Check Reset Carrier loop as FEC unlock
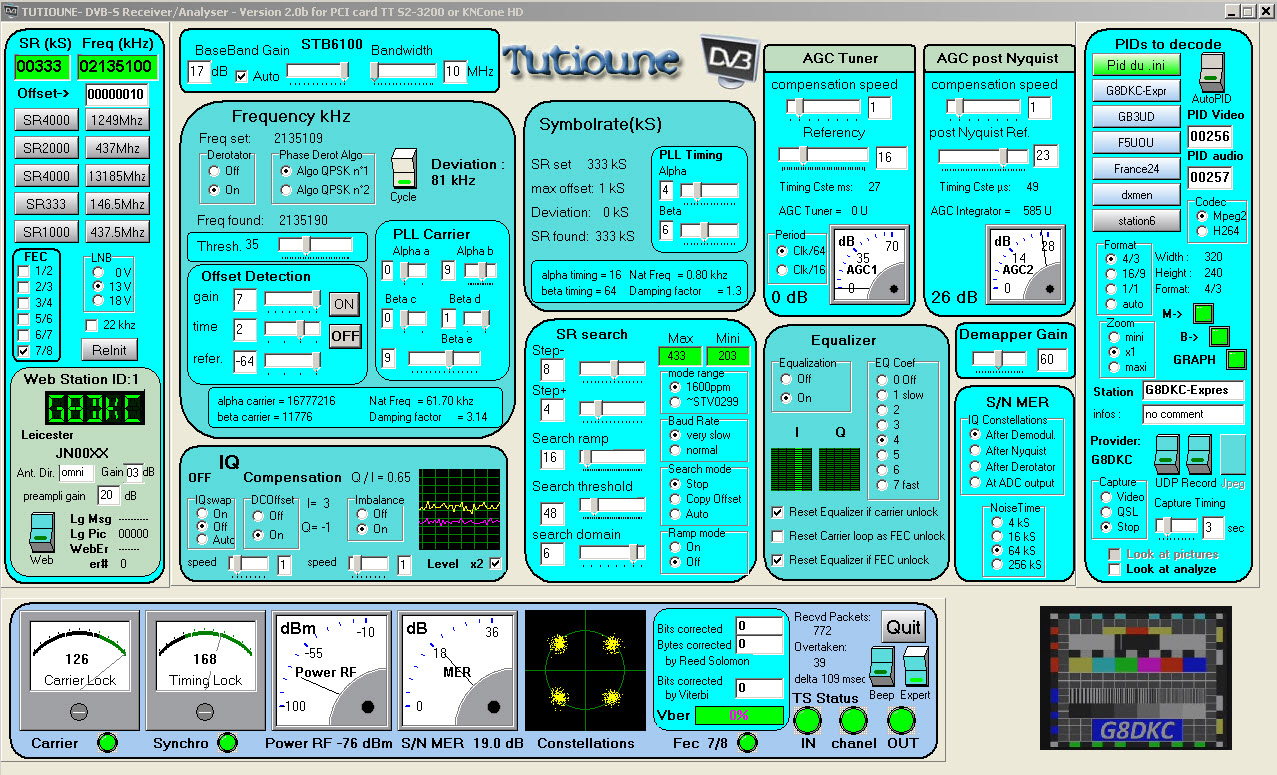The image size is (1277, 775). 778,536
